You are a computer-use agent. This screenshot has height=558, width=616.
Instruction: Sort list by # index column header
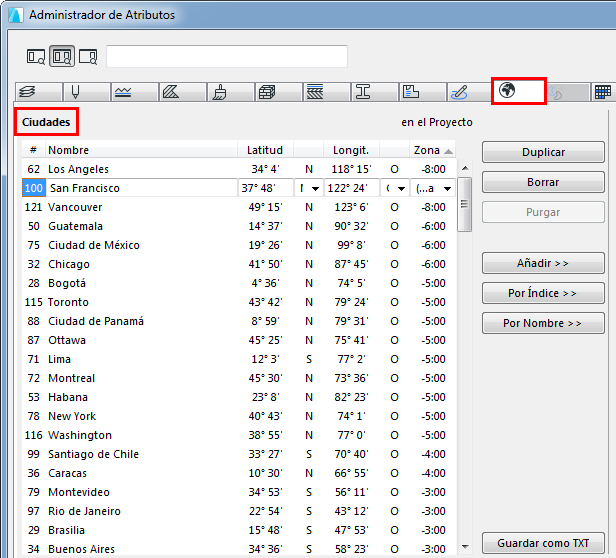coord(33,150)
